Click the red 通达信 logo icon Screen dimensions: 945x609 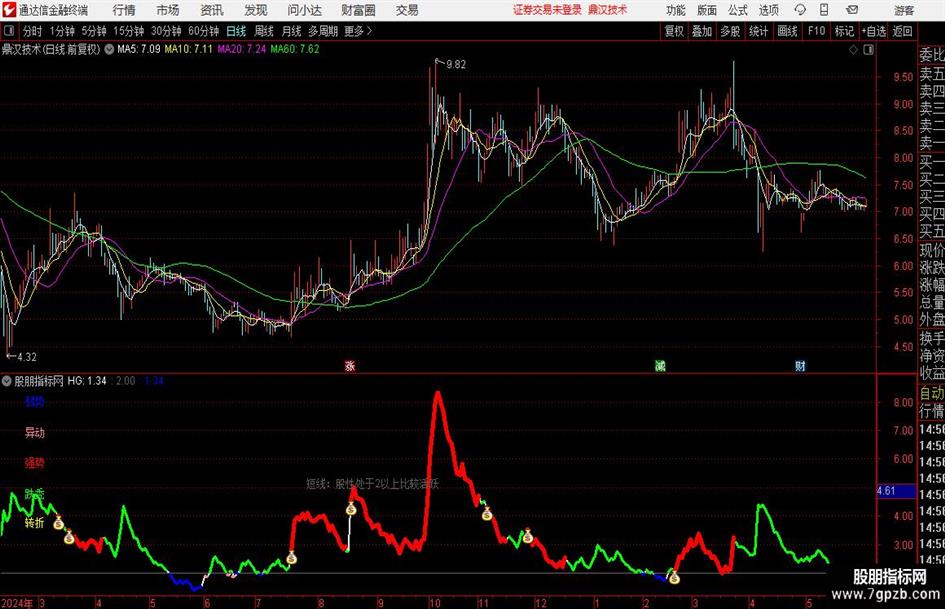[9, 10]
